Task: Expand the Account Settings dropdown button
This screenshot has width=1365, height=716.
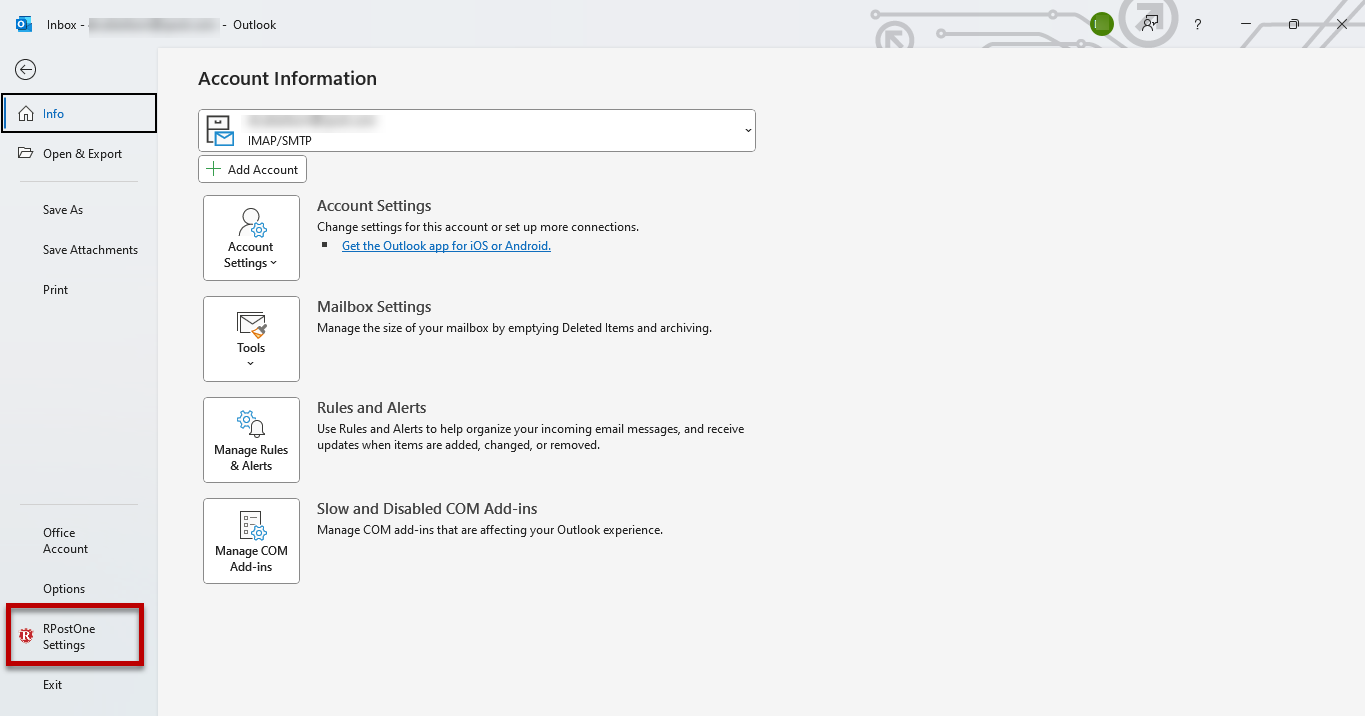Action: [251, 238]
